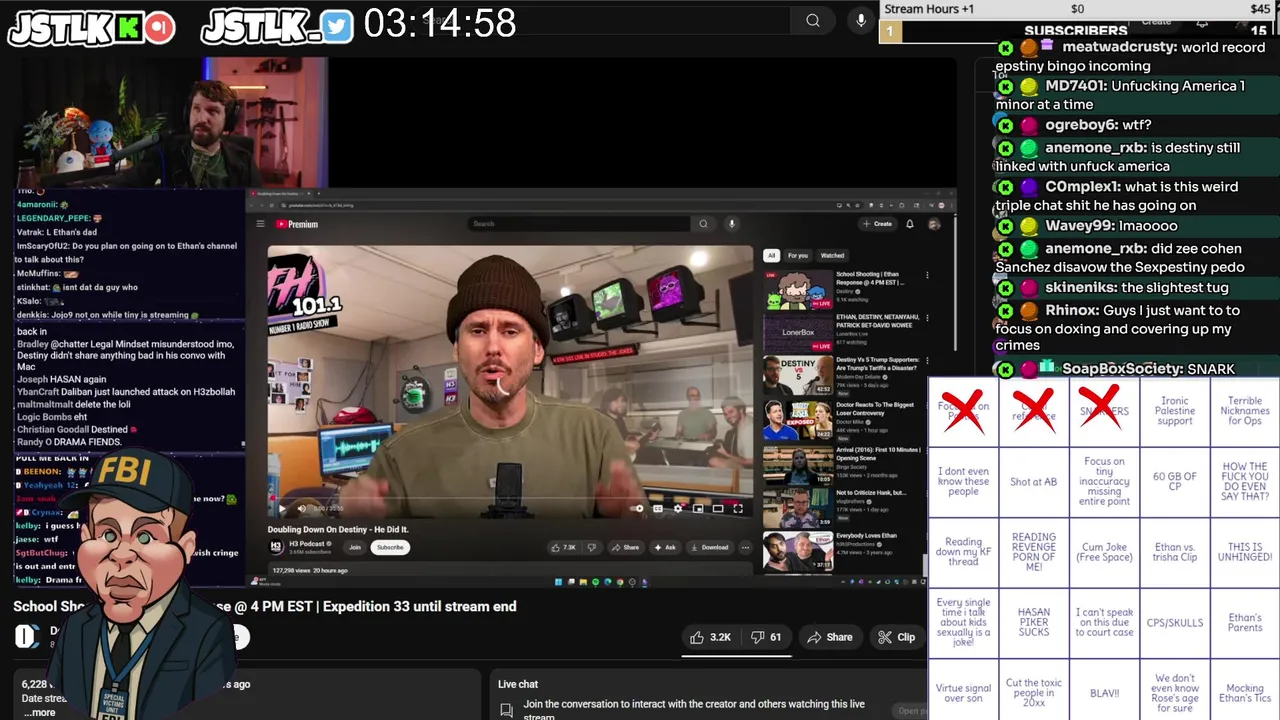
Task: Open the notifications bell
Action: pyautogui.click(x=909, y=224)
